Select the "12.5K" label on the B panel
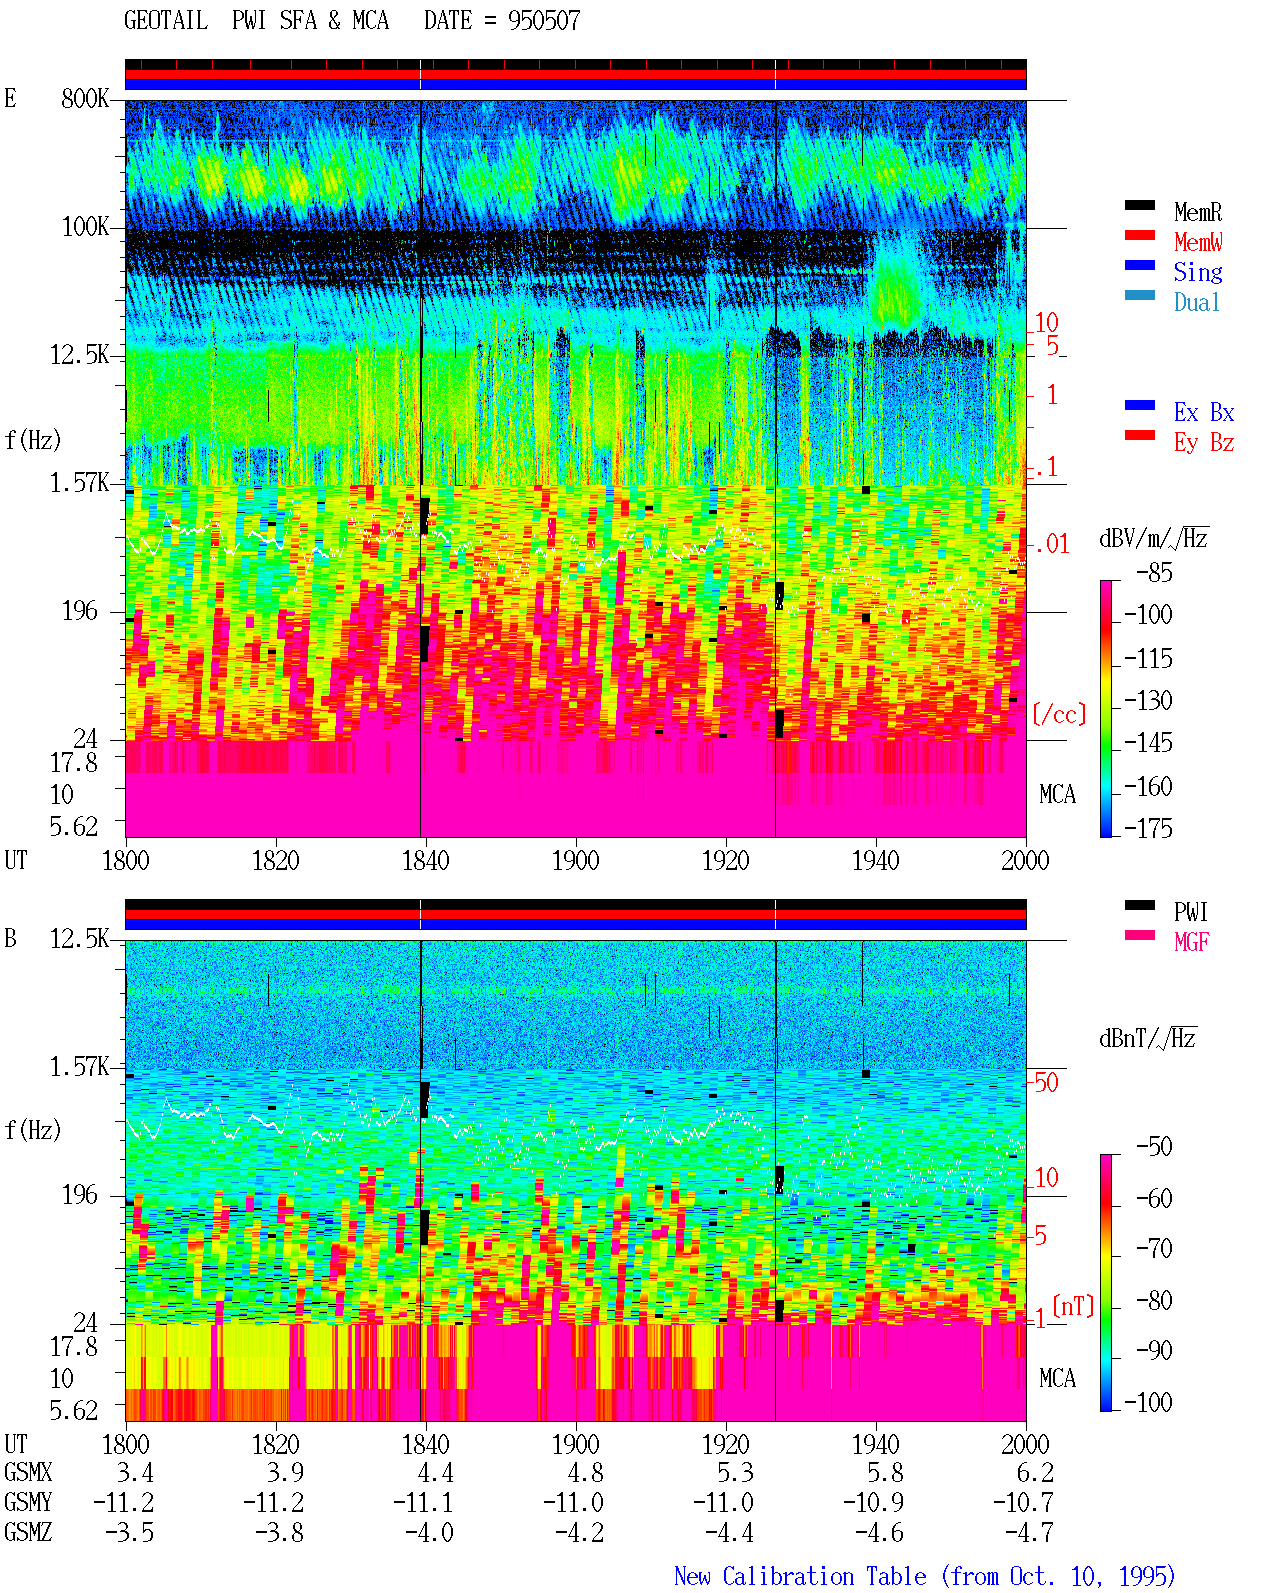Image resolution: width=1280 pixels, height=1593 pixels. (x=79, y=939)
